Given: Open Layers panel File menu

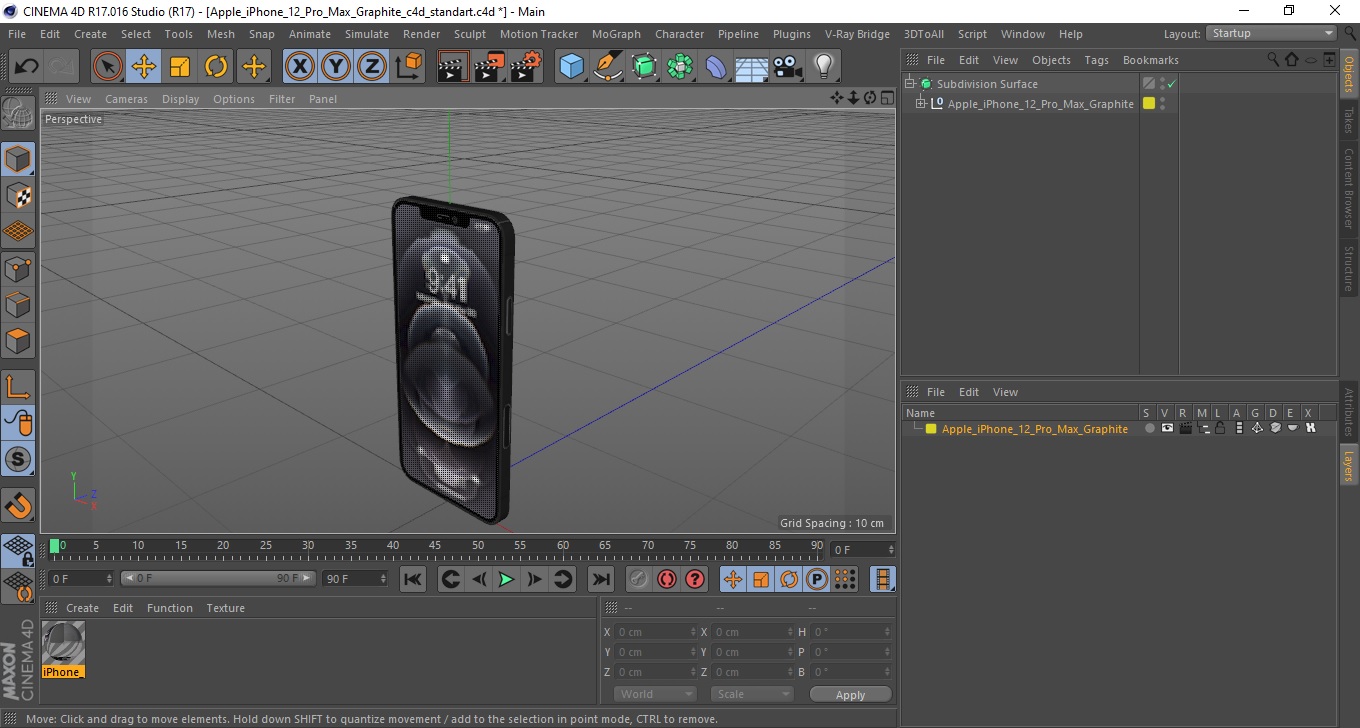Looking at the screenshot, I should coord(935,392).
